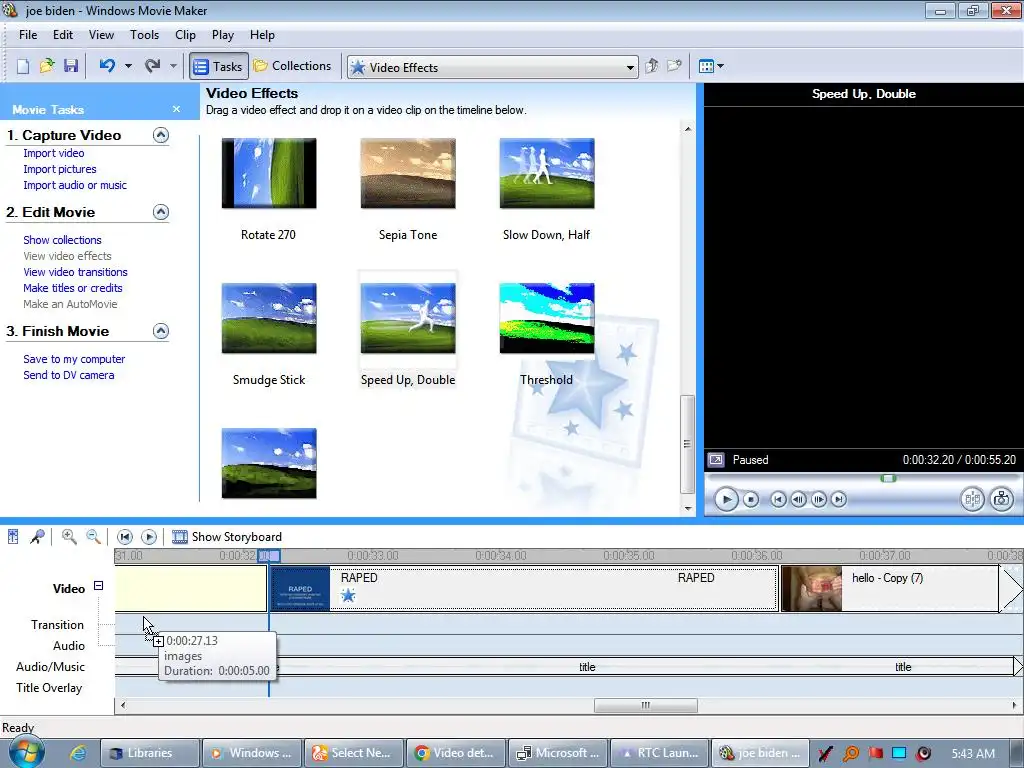
Task: Open the redo history dropdown arrow
Action: tap(173, 66)
